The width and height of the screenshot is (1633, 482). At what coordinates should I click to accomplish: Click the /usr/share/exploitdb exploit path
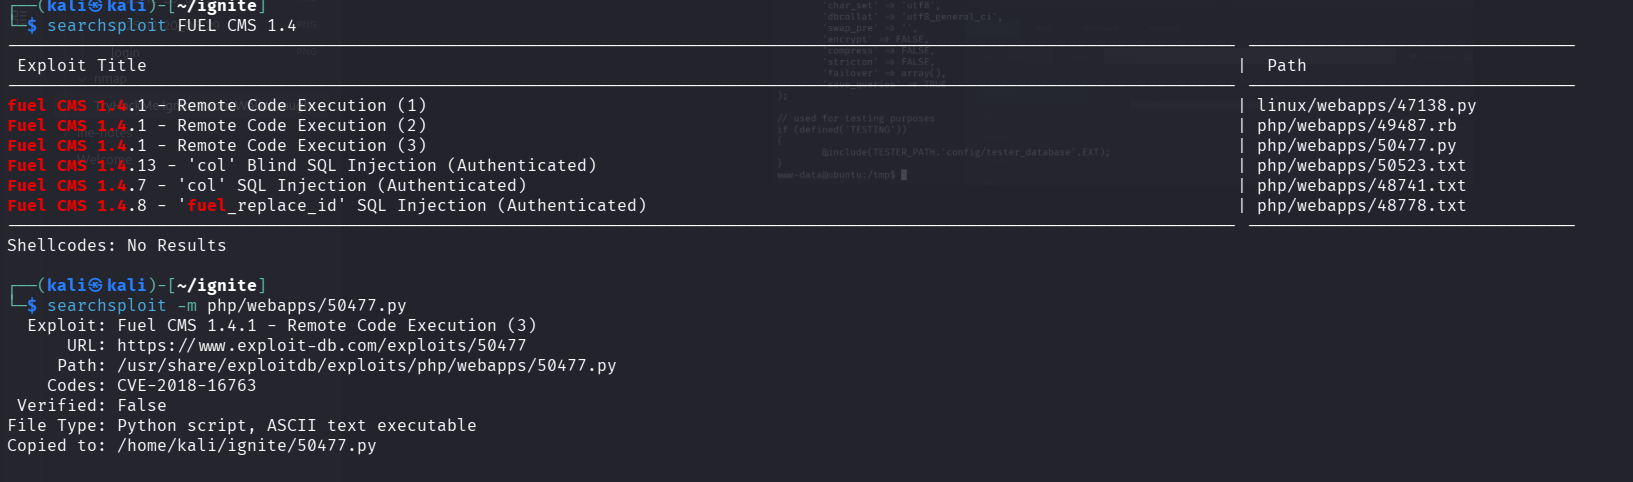click(x=367, y=366)
